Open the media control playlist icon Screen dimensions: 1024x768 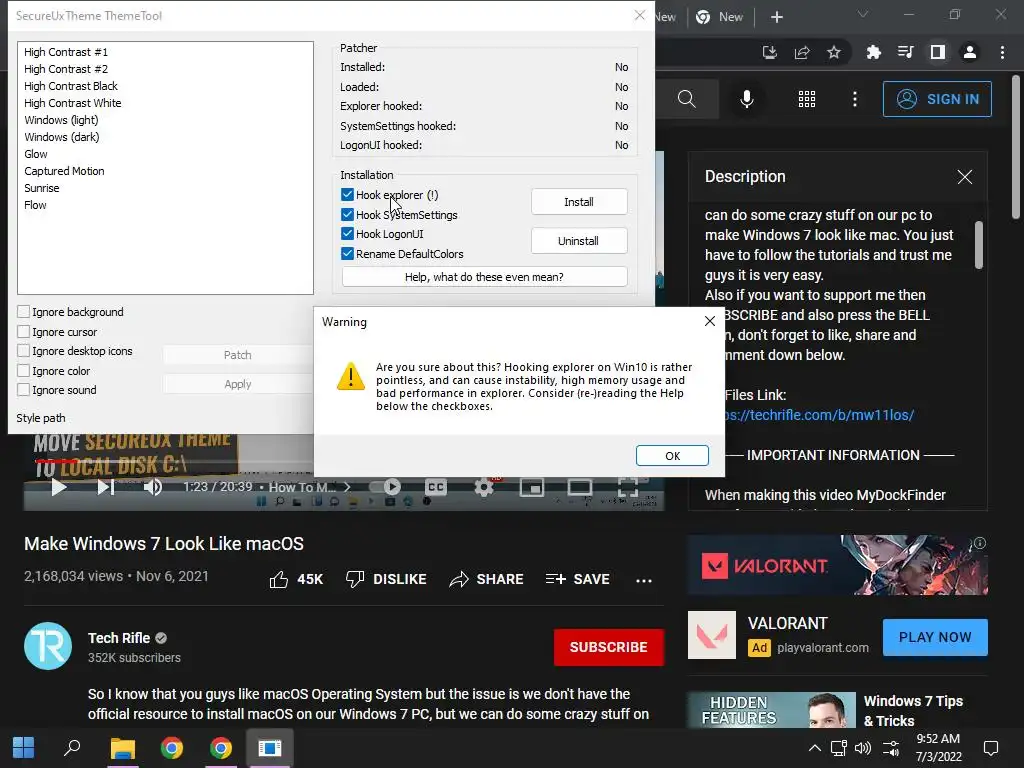coord(905,52)
